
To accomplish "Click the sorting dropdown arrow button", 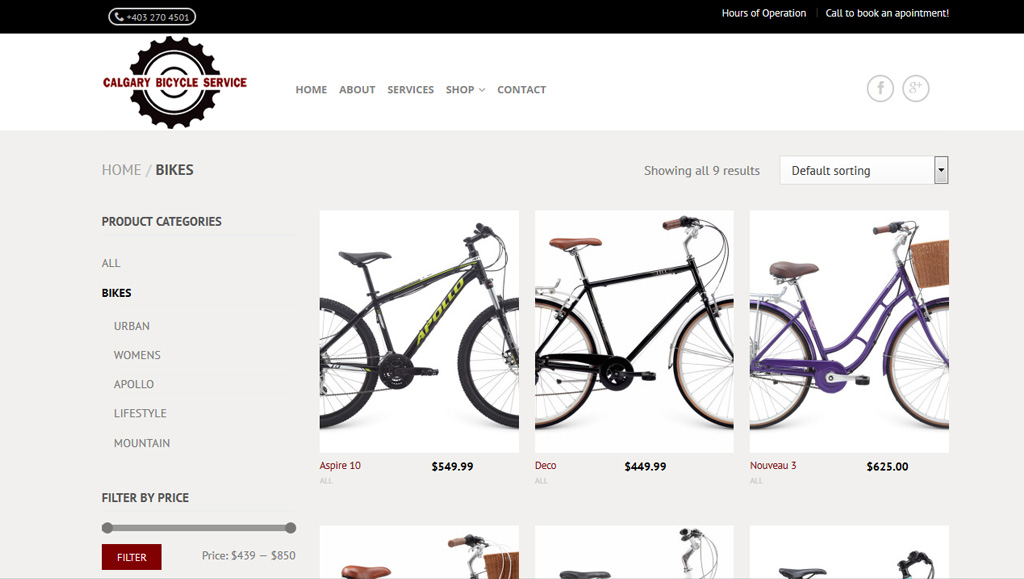I will pos(941,170).
